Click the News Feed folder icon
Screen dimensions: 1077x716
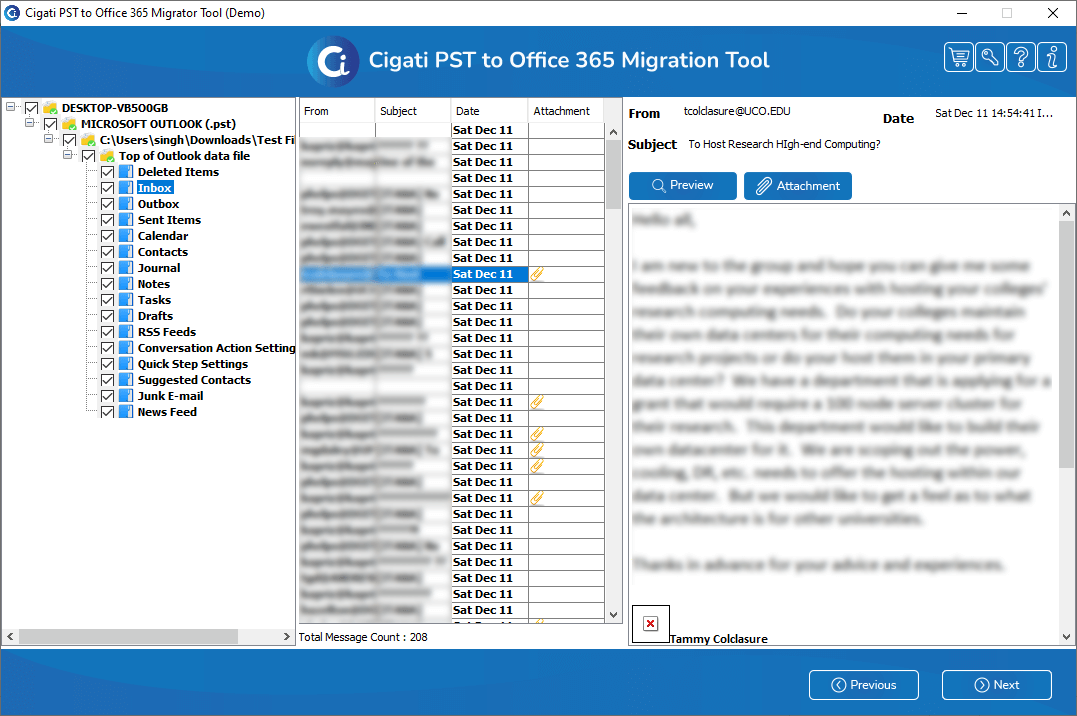pos(126,412)
